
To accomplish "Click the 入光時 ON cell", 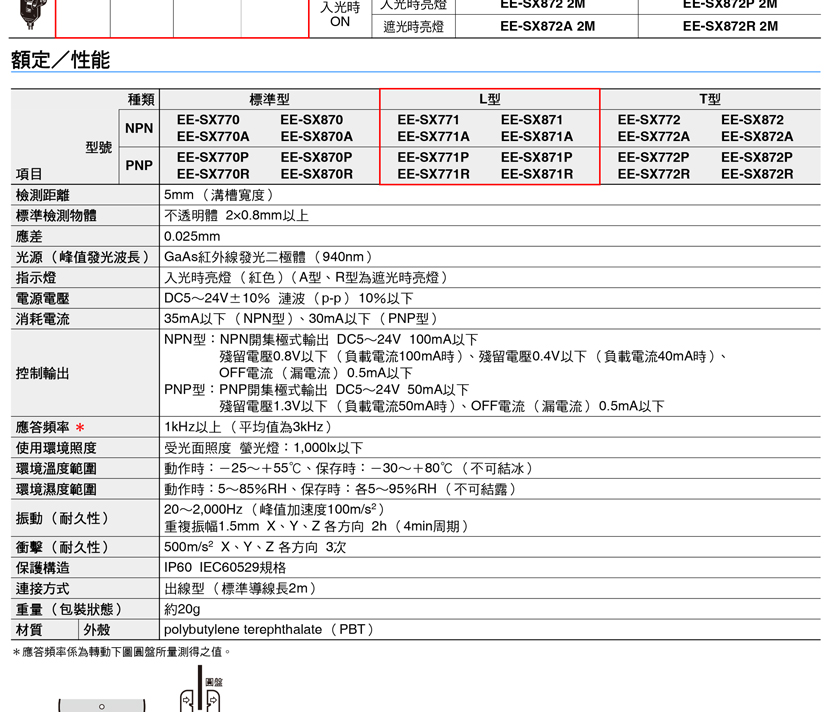I will (340, 15).
